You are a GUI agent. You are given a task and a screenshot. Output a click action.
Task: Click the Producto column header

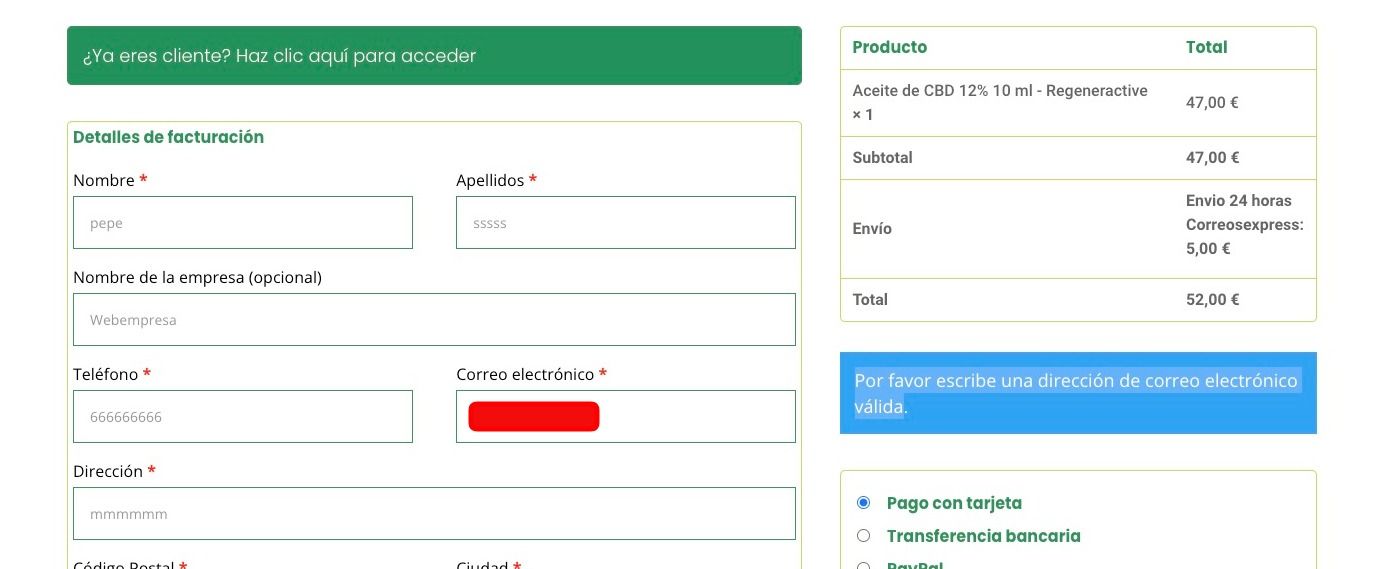(889, 47)
